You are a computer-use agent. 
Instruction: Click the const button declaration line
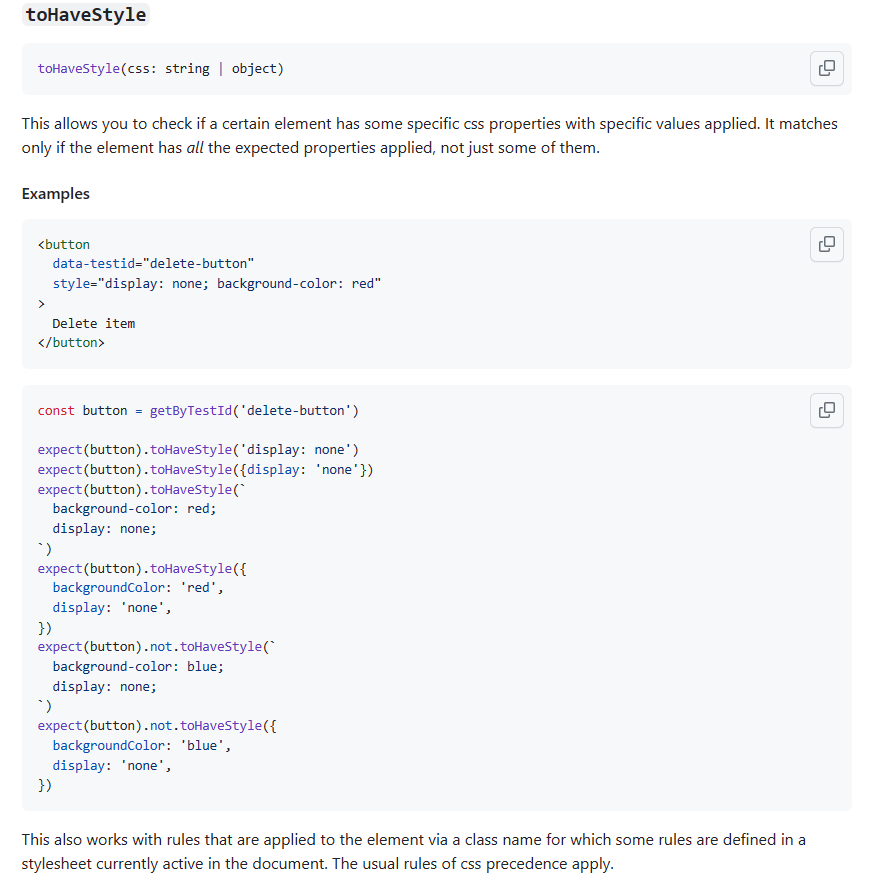[x=198, y=411]
